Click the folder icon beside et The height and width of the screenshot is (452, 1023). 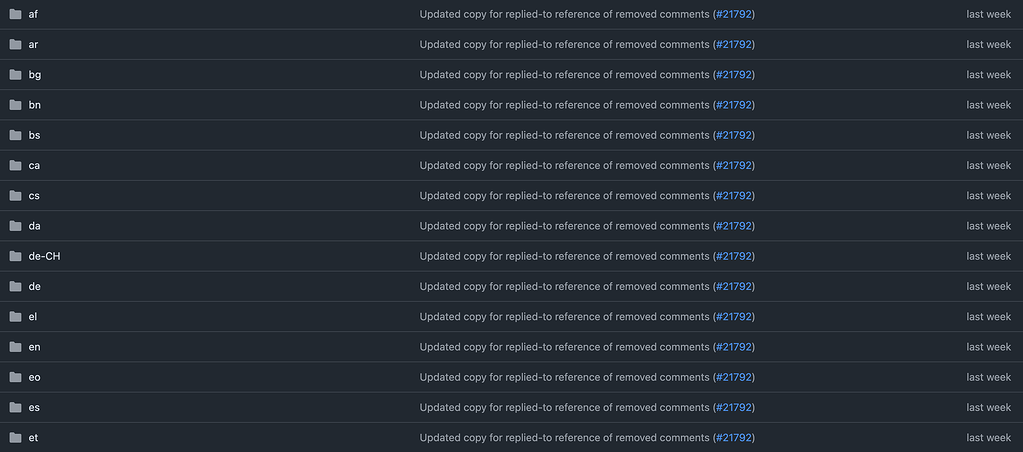click(15, 438)
